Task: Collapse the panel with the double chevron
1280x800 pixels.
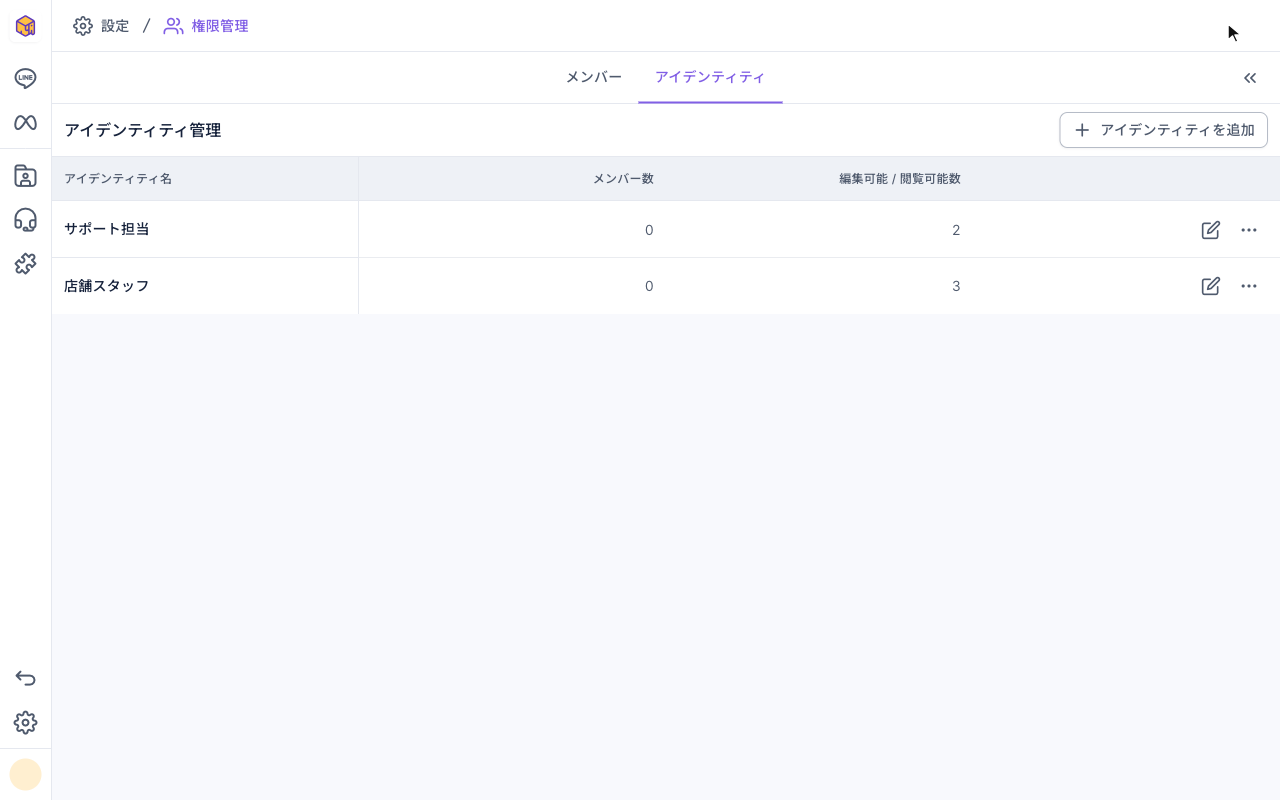Action: (x=1250, y=78)
